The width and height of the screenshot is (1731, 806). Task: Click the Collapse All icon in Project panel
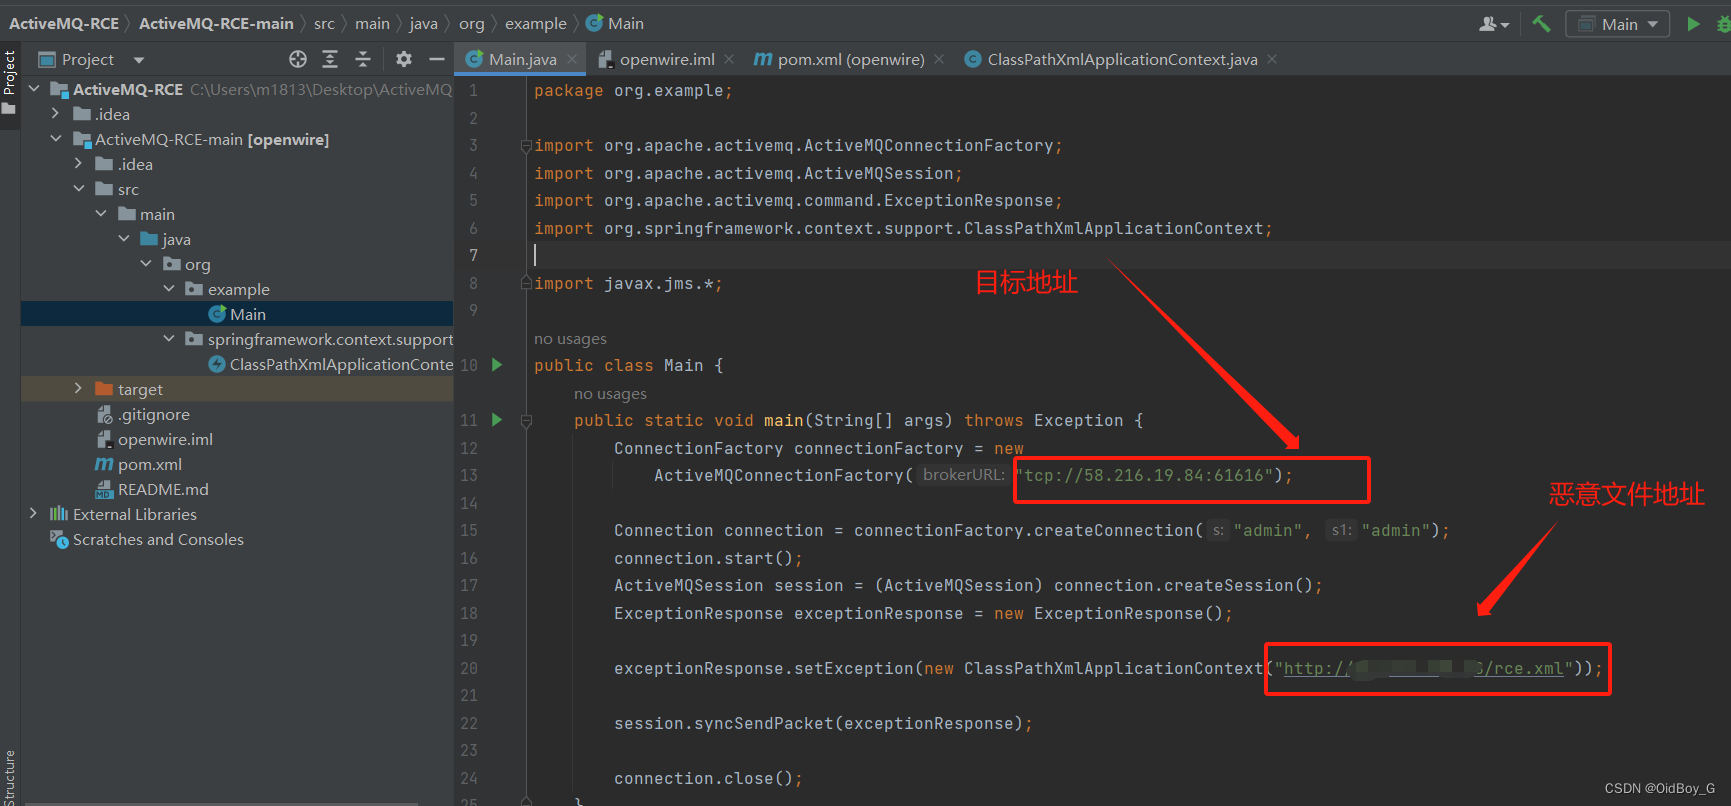coord(363,59)
